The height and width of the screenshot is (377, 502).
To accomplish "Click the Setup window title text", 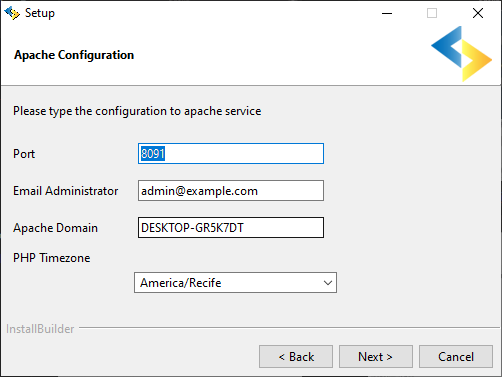I will tap(40, 13).
